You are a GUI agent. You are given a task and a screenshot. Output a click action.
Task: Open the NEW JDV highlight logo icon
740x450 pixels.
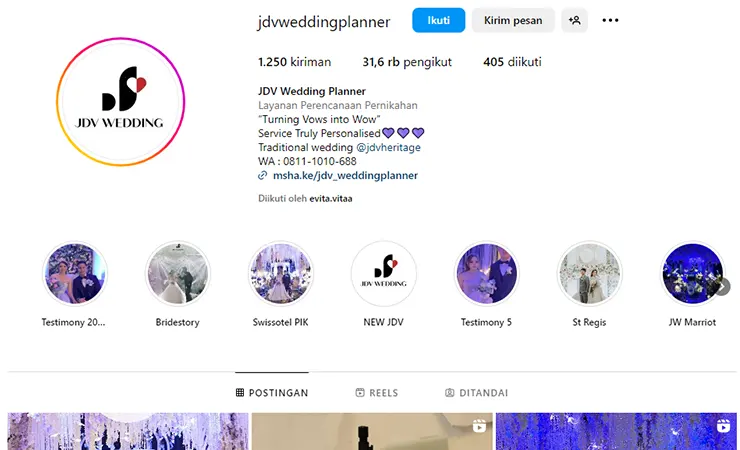point(384,274)
